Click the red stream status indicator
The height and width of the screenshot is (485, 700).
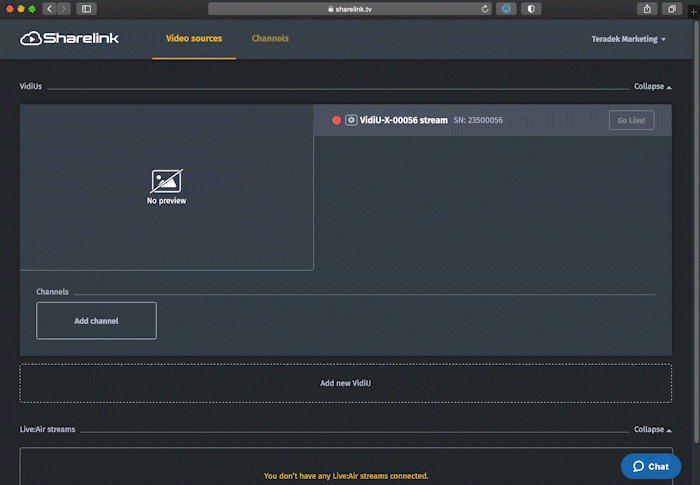pos(336,120)
